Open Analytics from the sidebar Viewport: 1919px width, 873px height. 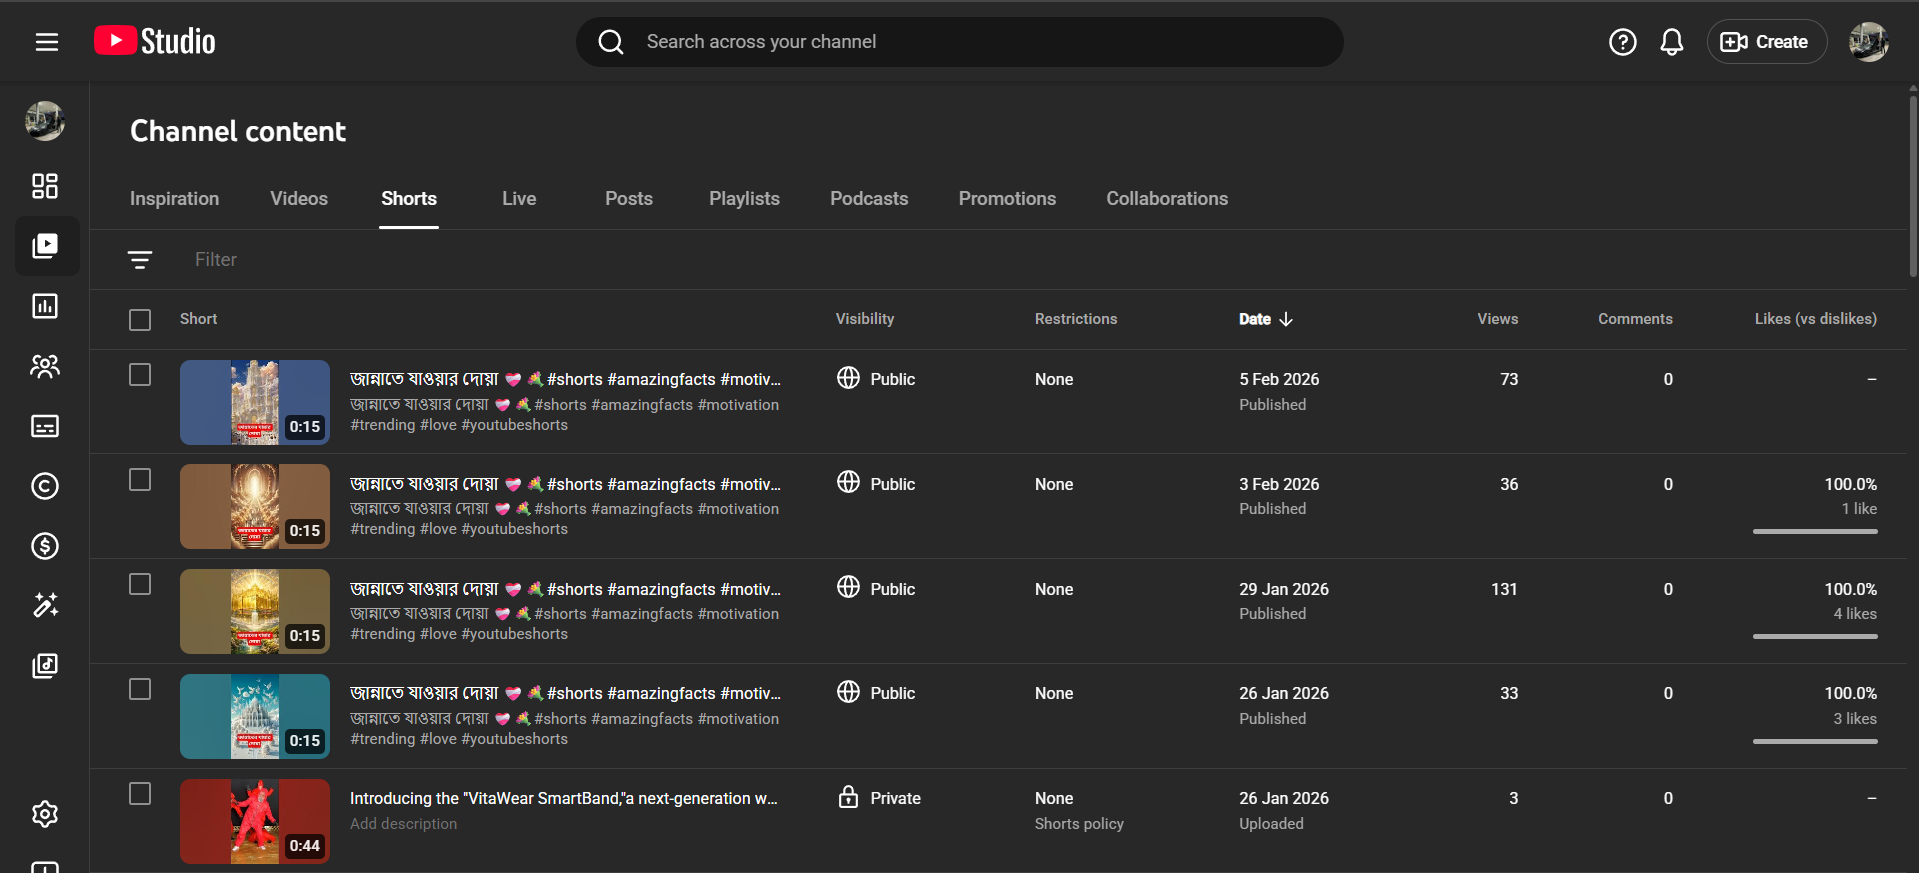(45, 306)
